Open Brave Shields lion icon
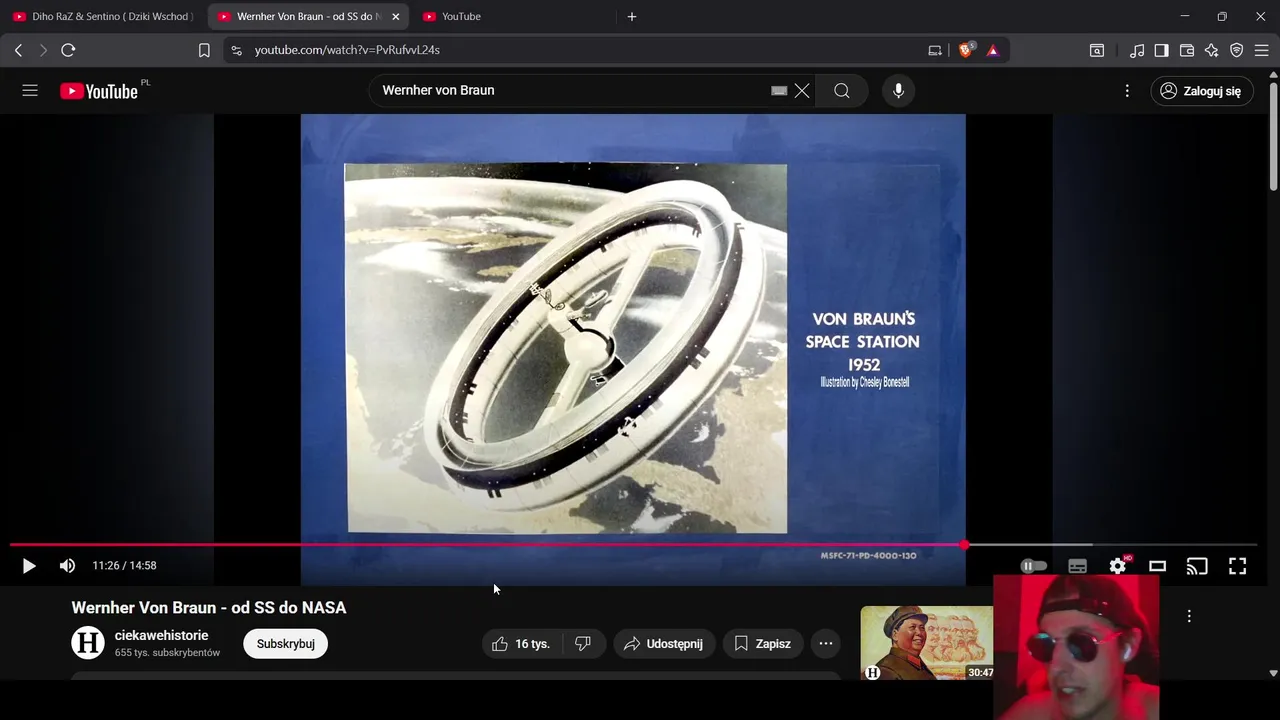The width and height of the screenshot is (1280, 720). [x=966, y=50]
